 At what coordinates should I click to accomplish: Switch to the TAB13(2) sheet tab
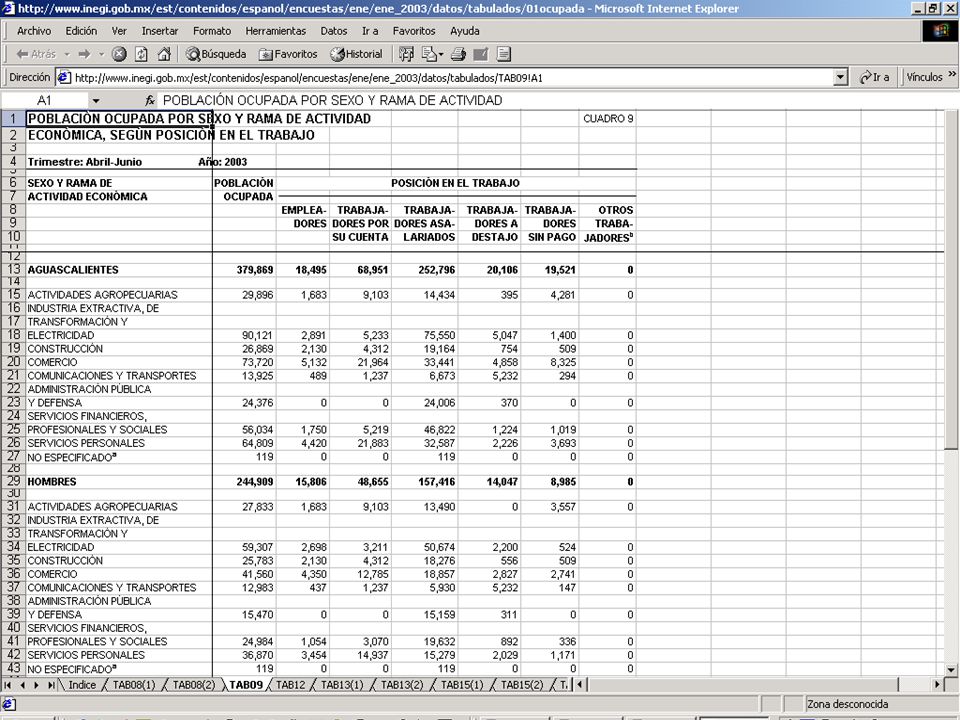pos(402,685)
